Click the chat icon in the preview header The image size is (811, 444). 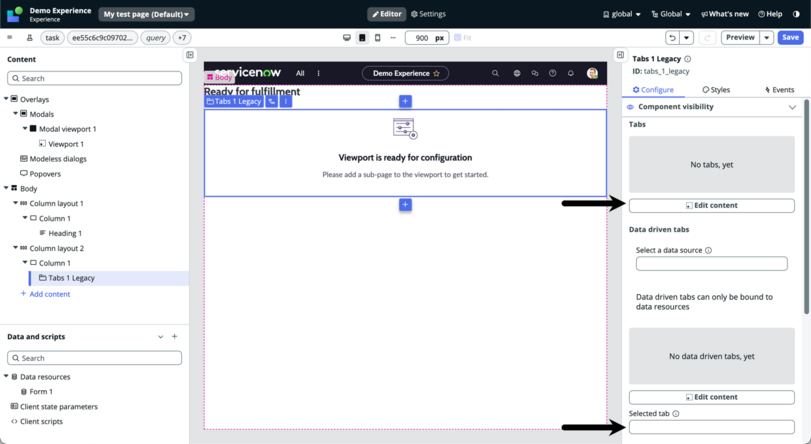[535, 73]
